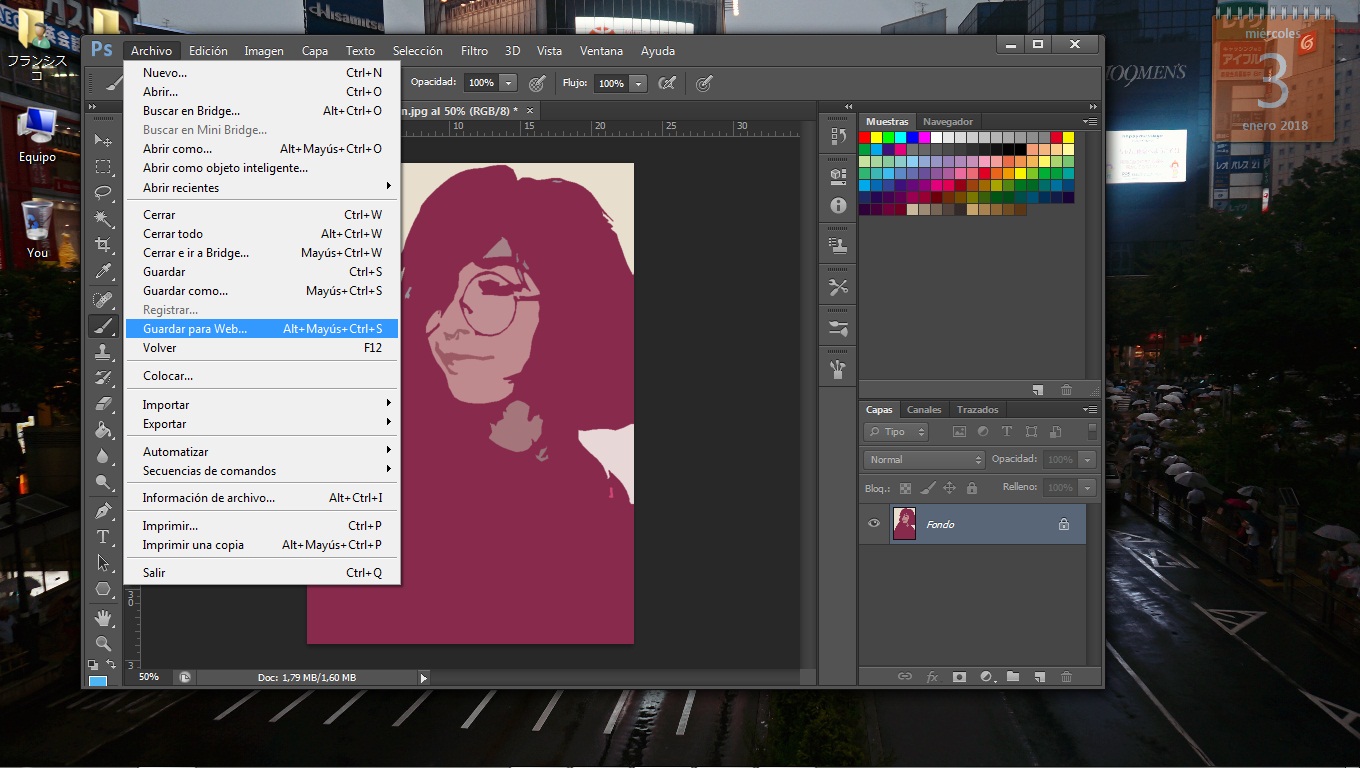
Task: Toggle filter for type layers
Action: point(1007,432)
